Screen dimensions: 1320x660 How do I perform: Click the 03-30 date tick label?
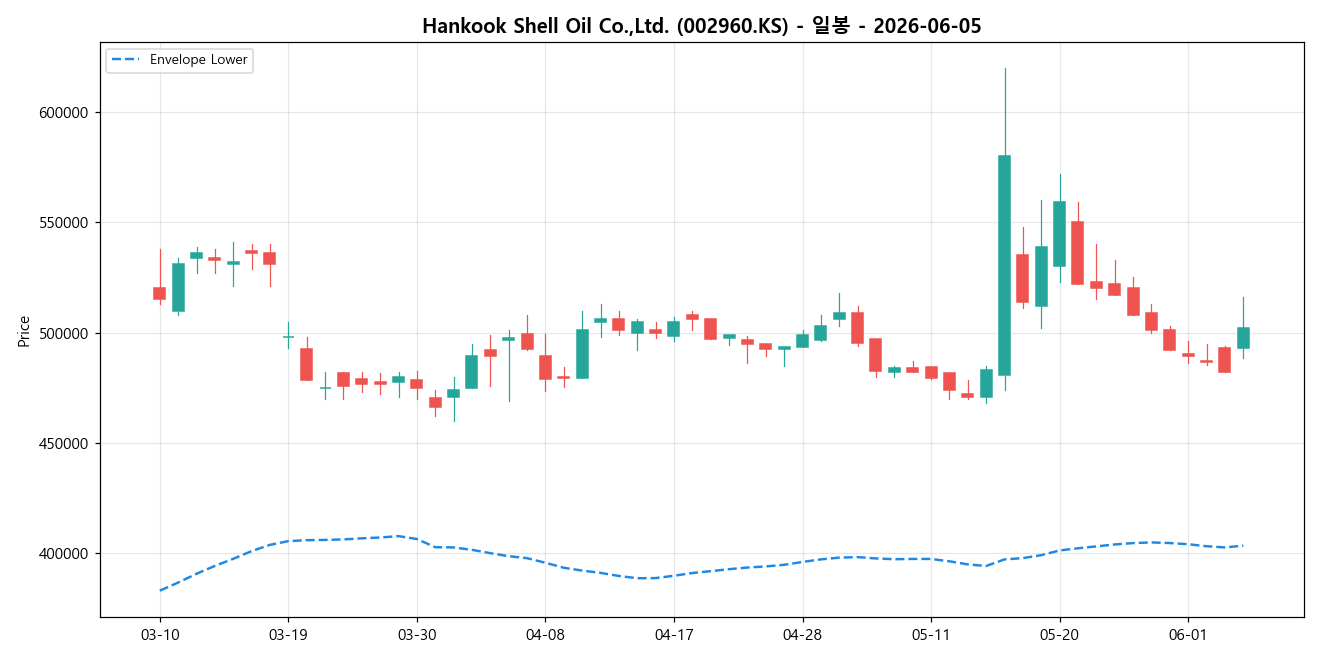click(417, 635)
